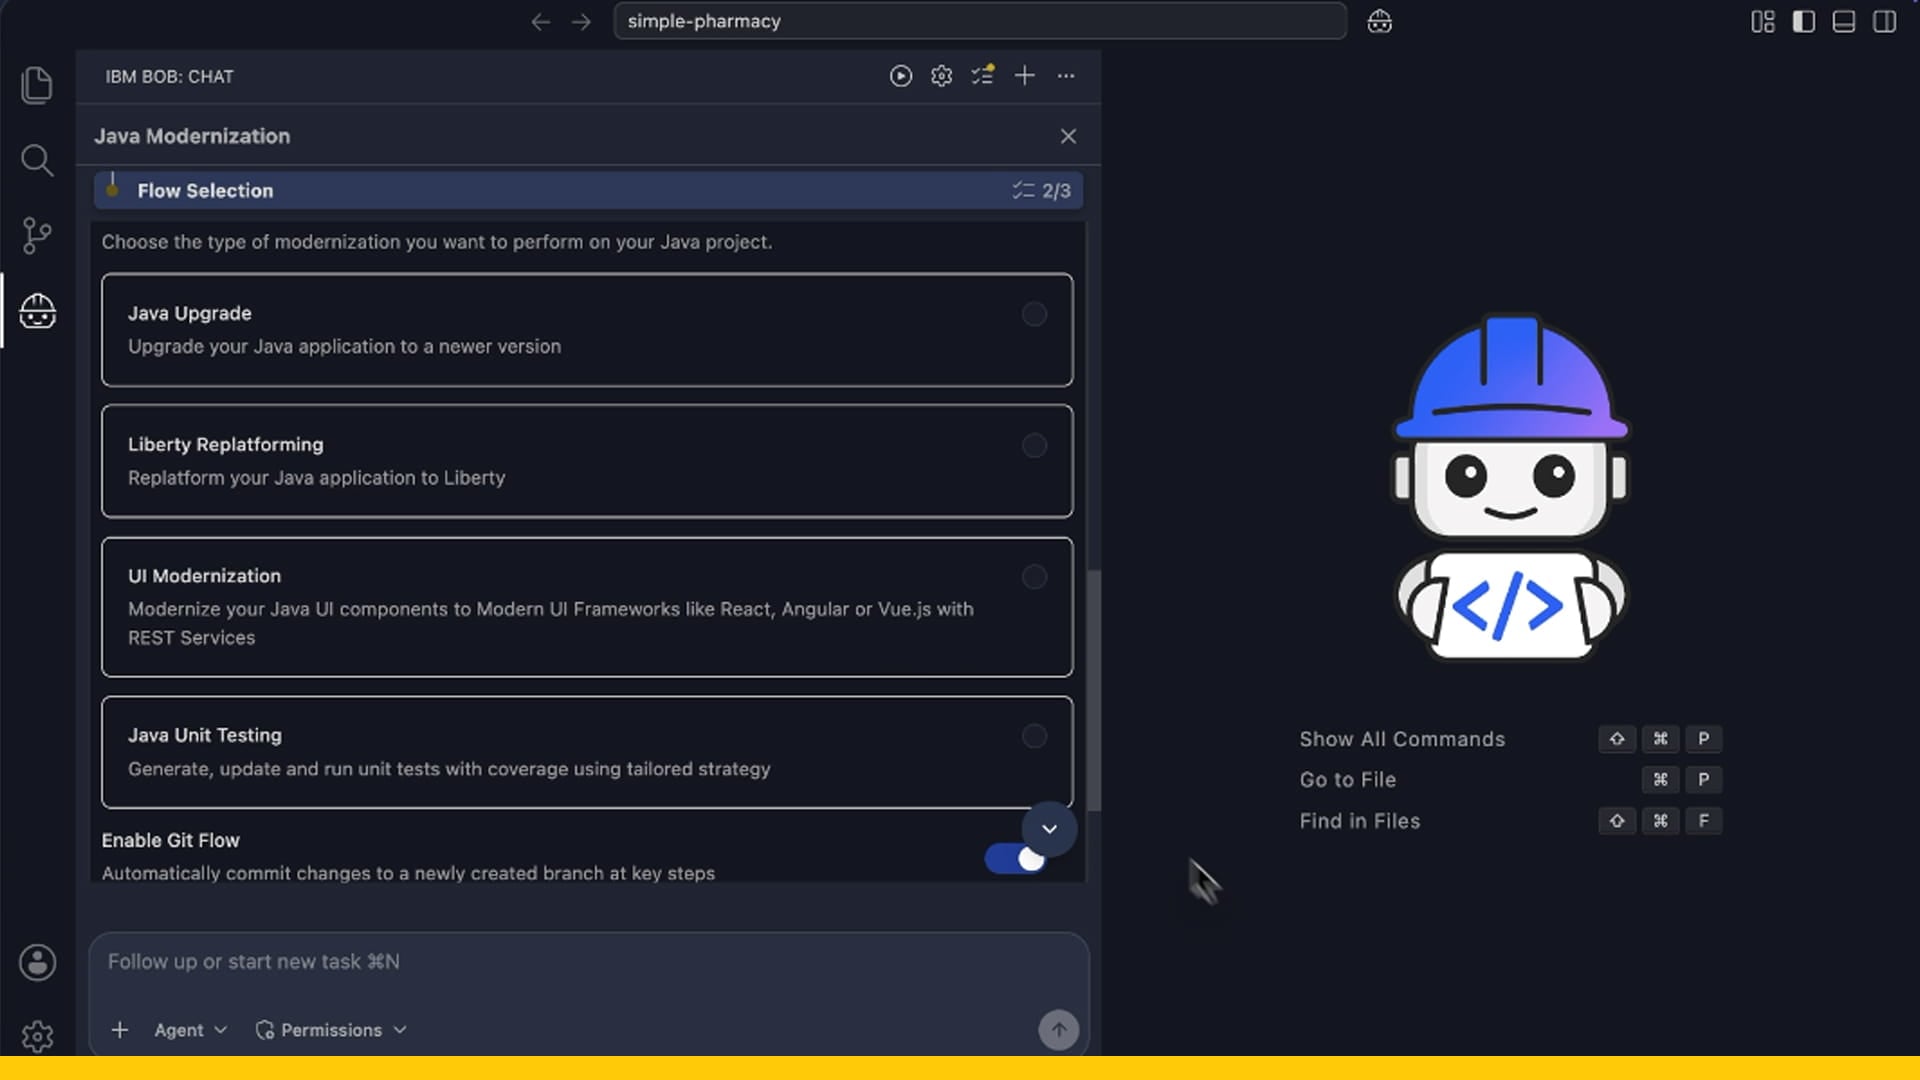Click 'Upgrade your Java application to a newer version'
Viewport: 1920px width, 1080px height.
tap(344, 346)
